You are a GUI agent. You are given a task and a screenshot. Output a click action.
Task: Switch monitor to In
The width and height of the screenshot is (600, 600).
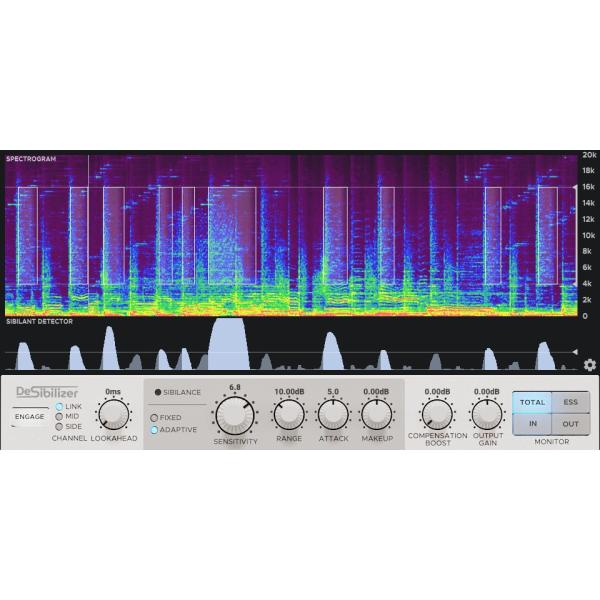(x=532, y=424)
